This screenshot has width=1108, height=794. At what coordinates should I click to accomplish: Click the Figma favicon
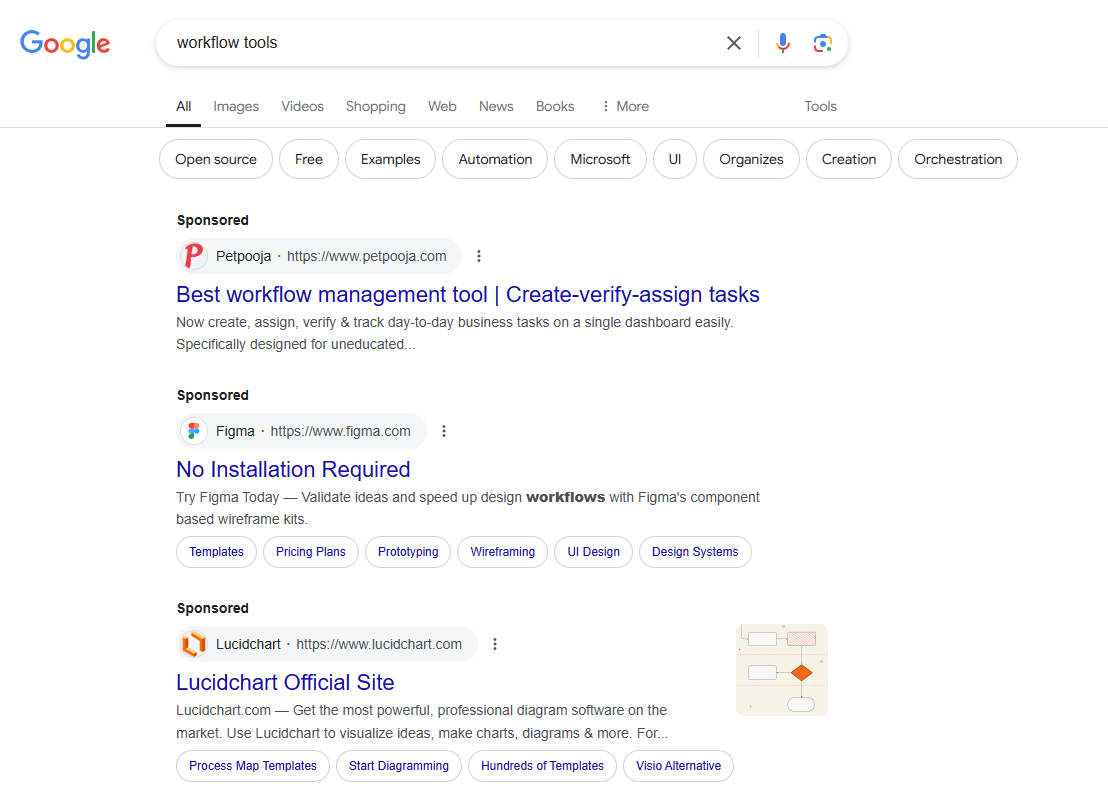[194, 431]
